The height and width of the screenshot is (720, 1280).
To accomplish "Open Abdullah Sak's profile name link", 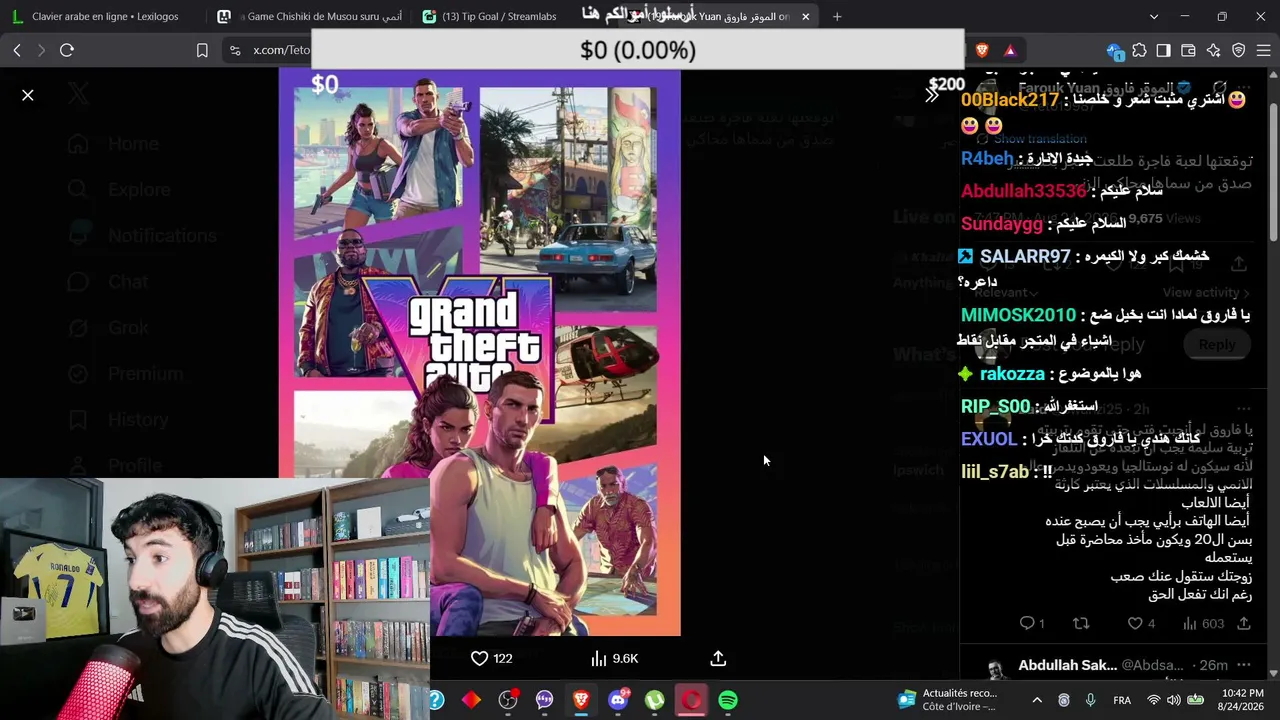I will pyautogui.click(x=1067, y=665).
